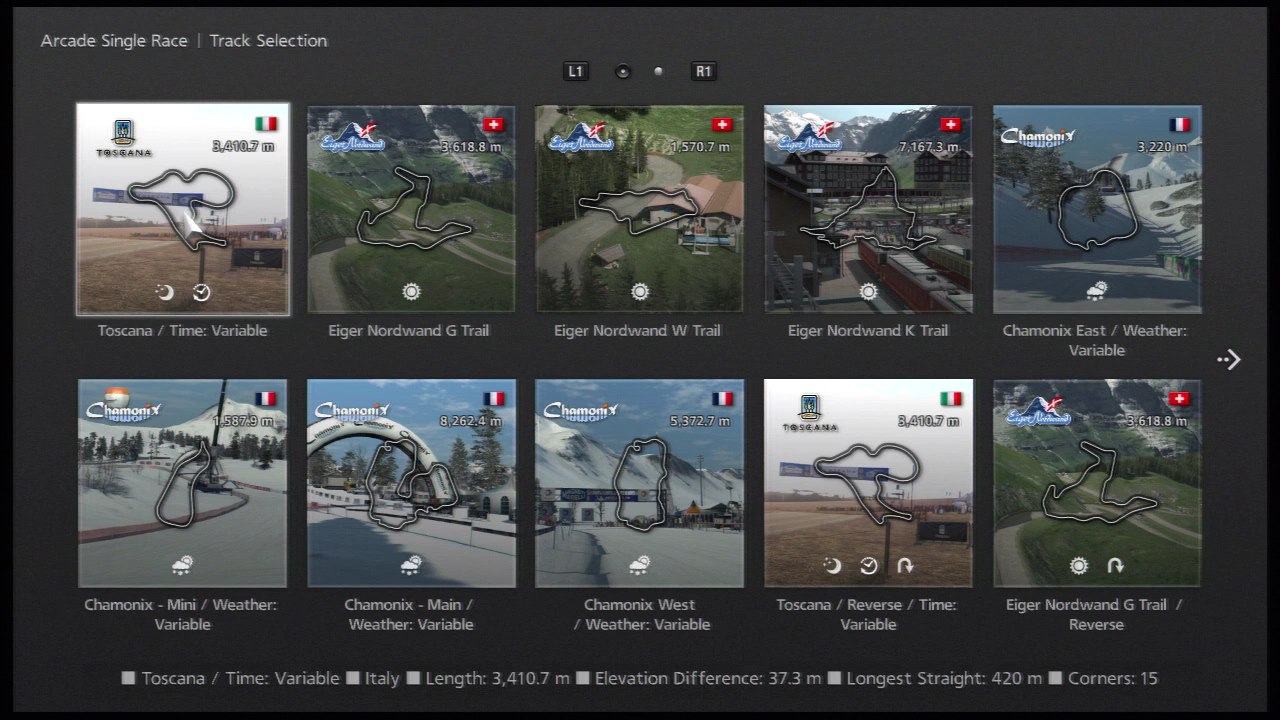The image size is (1280, 720).
Task: Click the 1,570.7 m length on W Trail card
Action: pyautogui.click(x=700, y=147)
